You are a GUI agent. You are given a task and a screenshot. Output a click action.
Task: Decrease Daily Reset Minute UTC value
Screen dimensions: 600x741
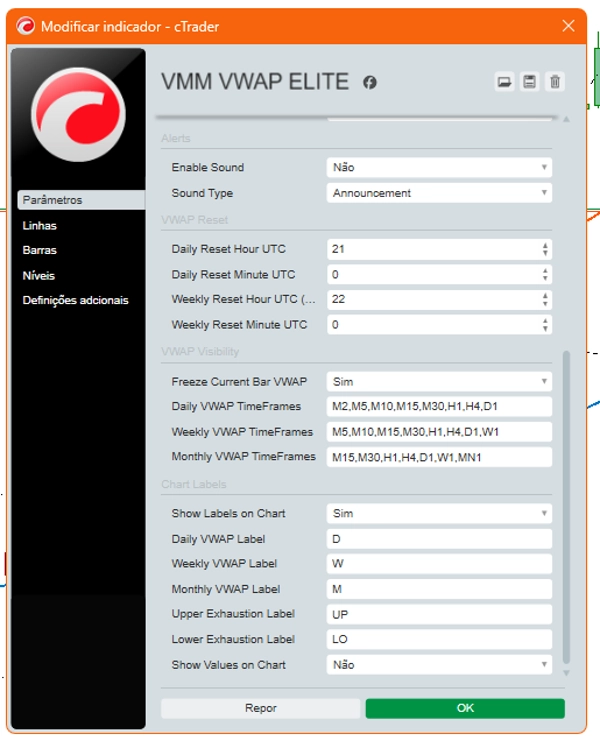coord(545,278)
